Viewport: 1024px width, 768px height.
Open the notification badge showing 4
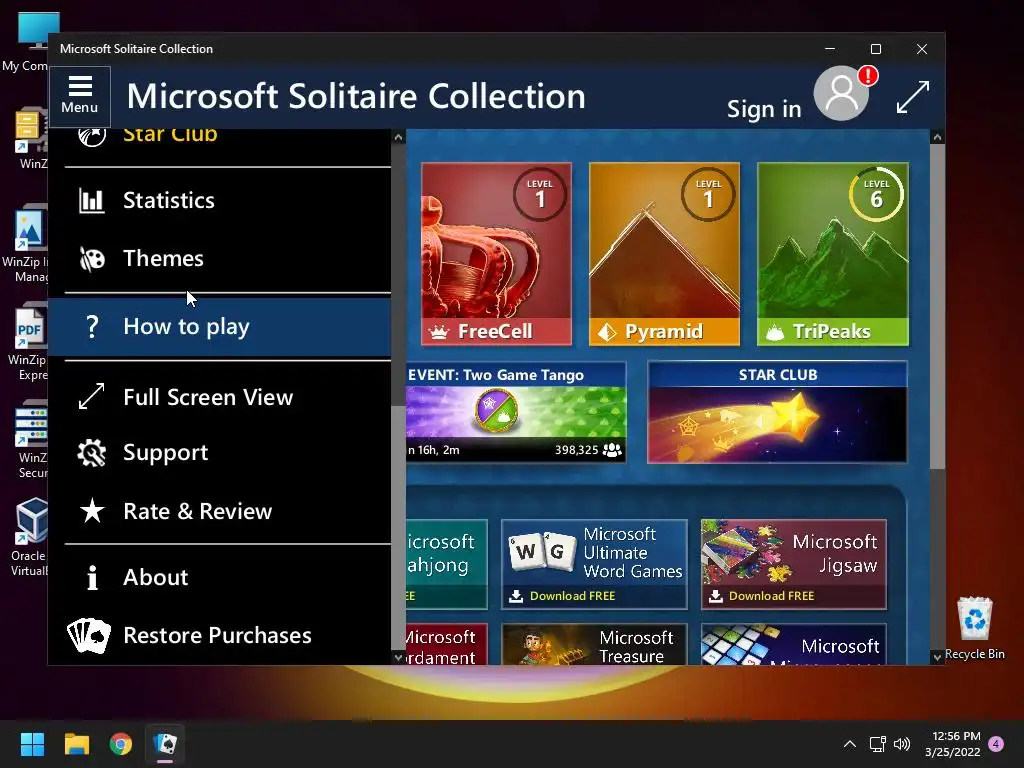[x=996, y=744]
